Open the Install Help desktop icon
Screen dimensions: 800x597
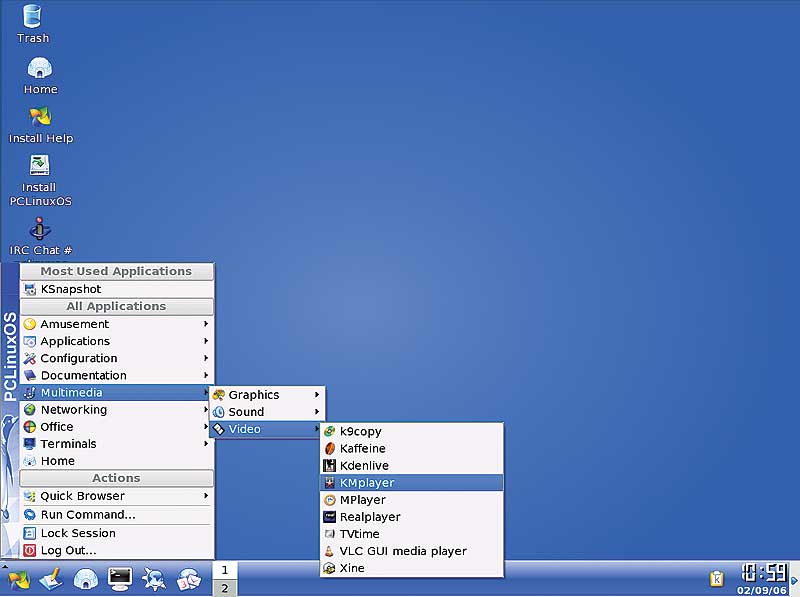(40, 125)
